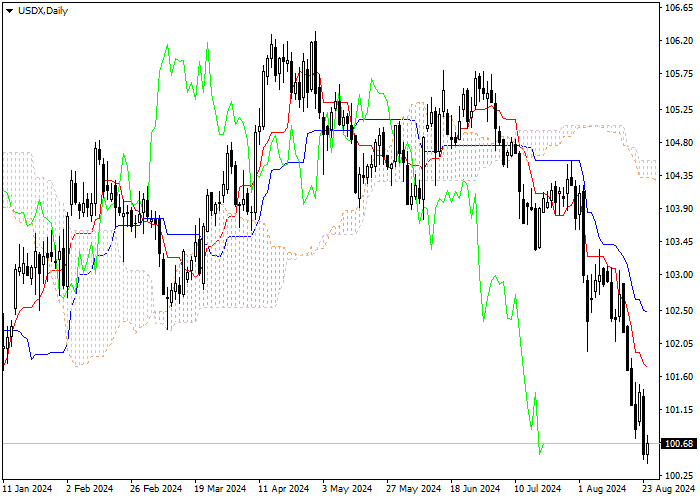The image size is (700, 500).
Task: Click the 26 Feb 2024 date label
Action: coord(157,489)
